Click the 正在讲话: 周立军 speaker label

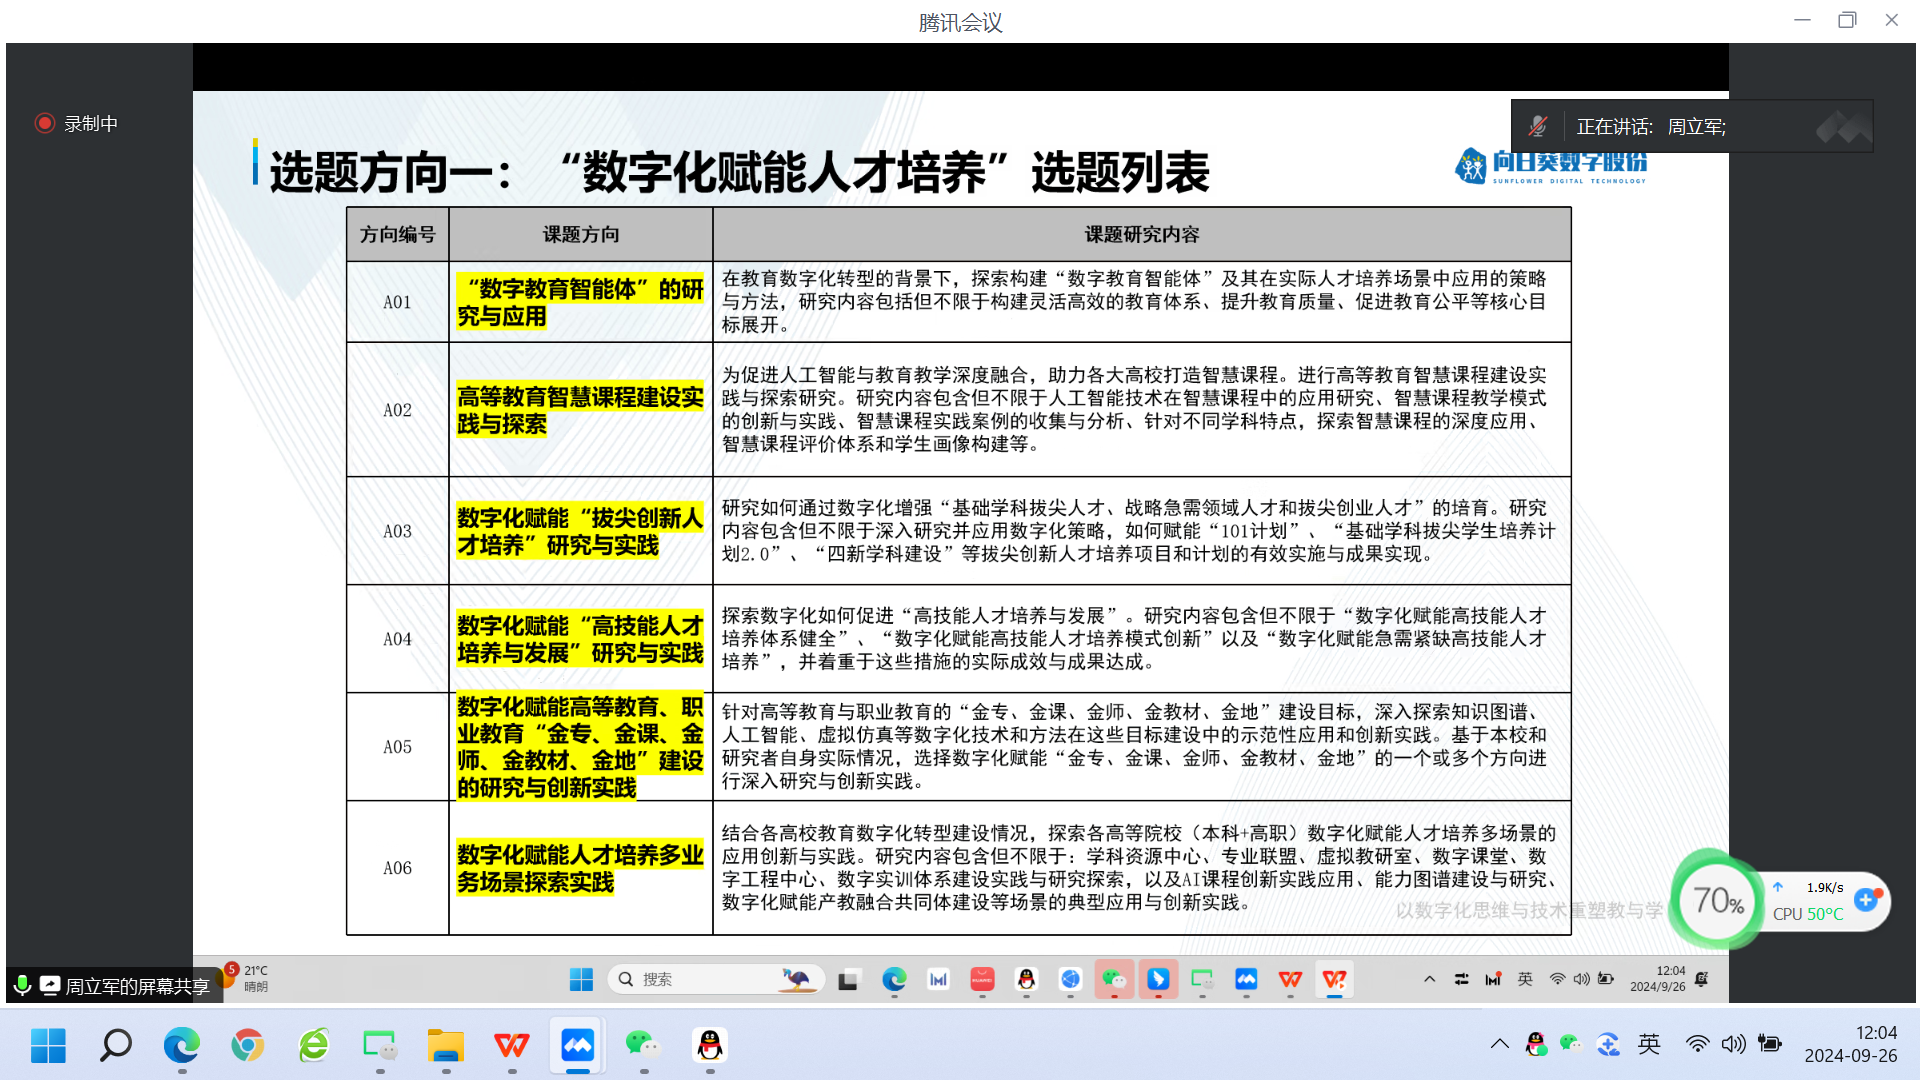click(x=1651, y=127)
